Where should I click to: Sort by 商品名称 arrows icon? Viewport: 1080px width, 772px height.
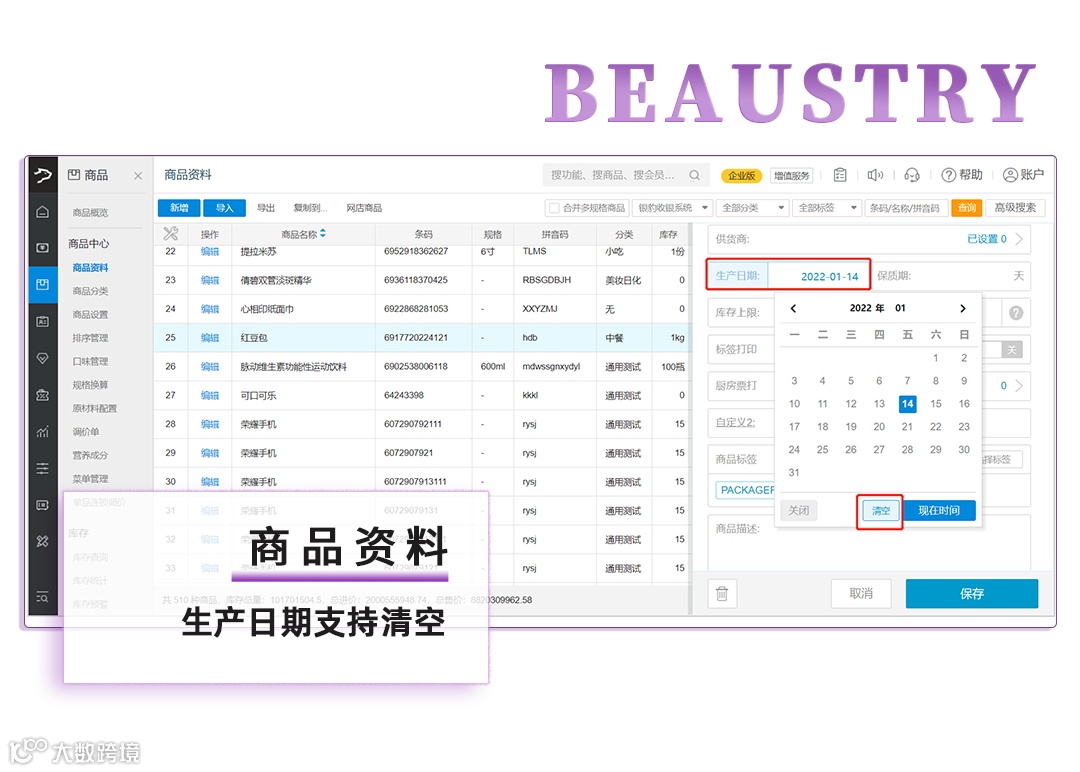point(323,233)
